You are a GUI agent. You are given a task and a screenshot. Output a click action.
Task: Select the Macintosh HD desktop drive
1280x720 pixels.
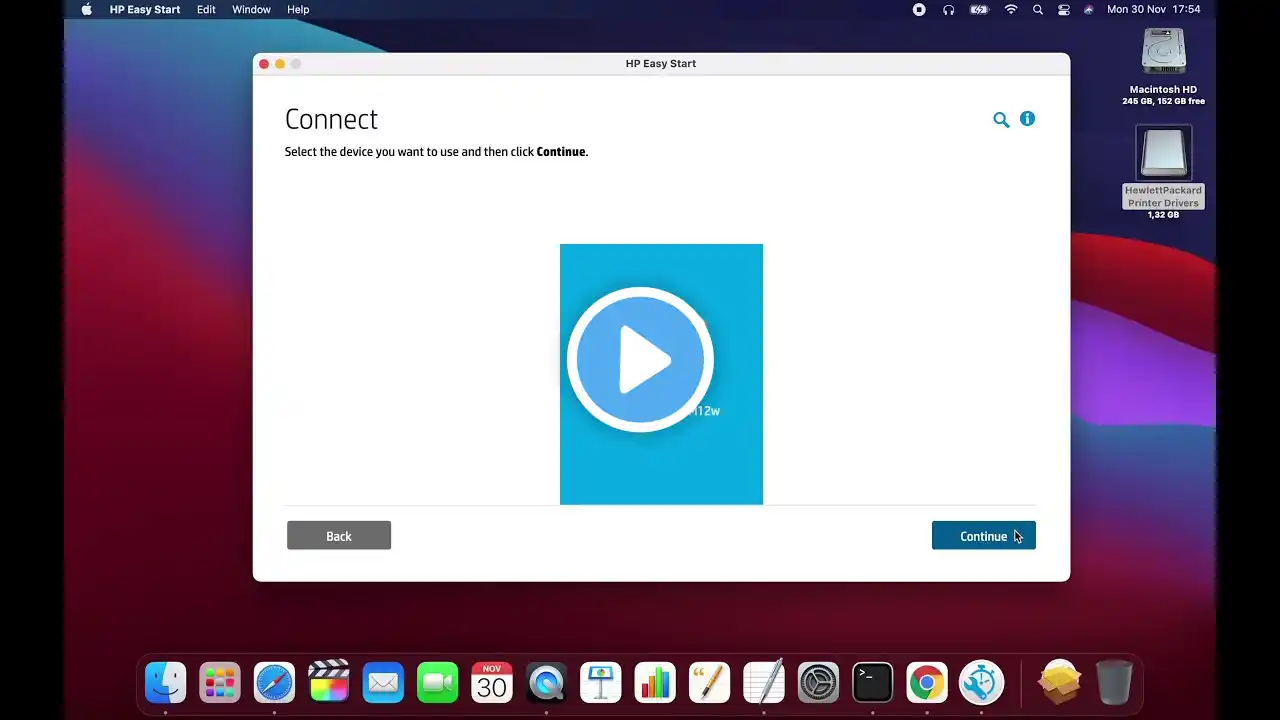(1163, 53)
